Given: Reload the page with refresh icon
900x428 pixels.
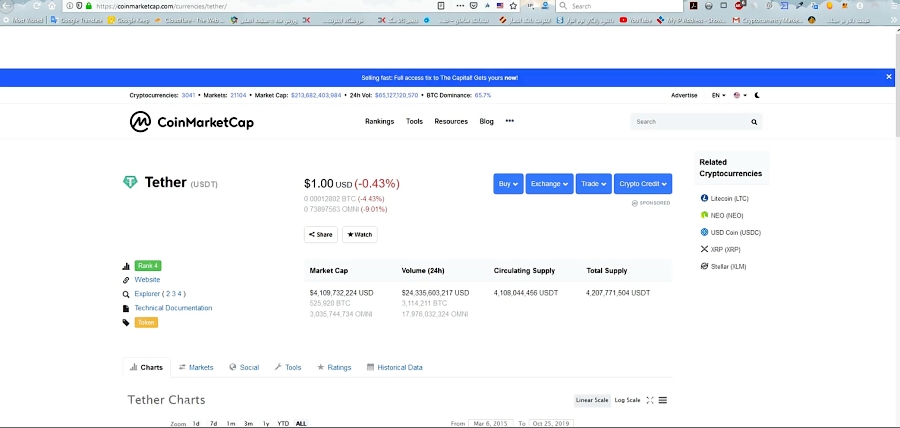Looking at the screenshot, I should (37, 6).
